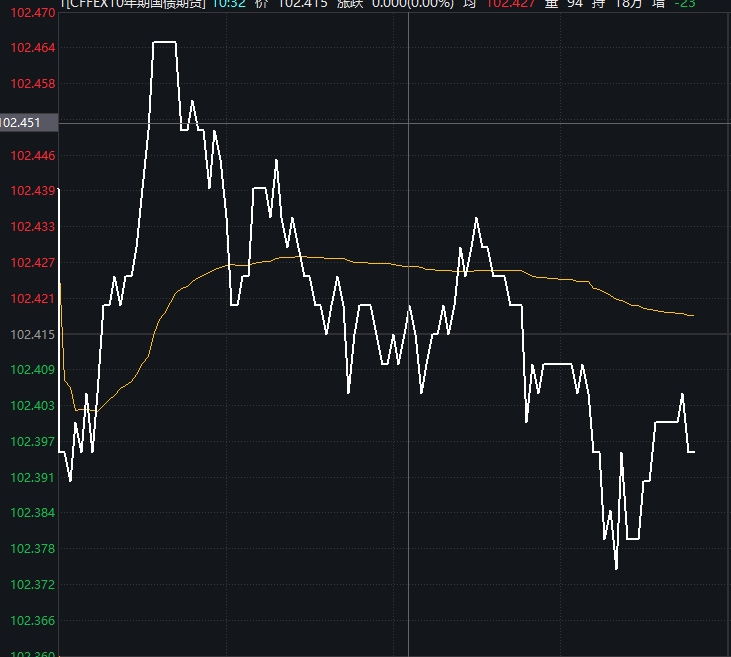Viewport: 731px width, 657px height.
Task: Click the highlighted crosshair price tag 102.451
Action: [22, 122]
